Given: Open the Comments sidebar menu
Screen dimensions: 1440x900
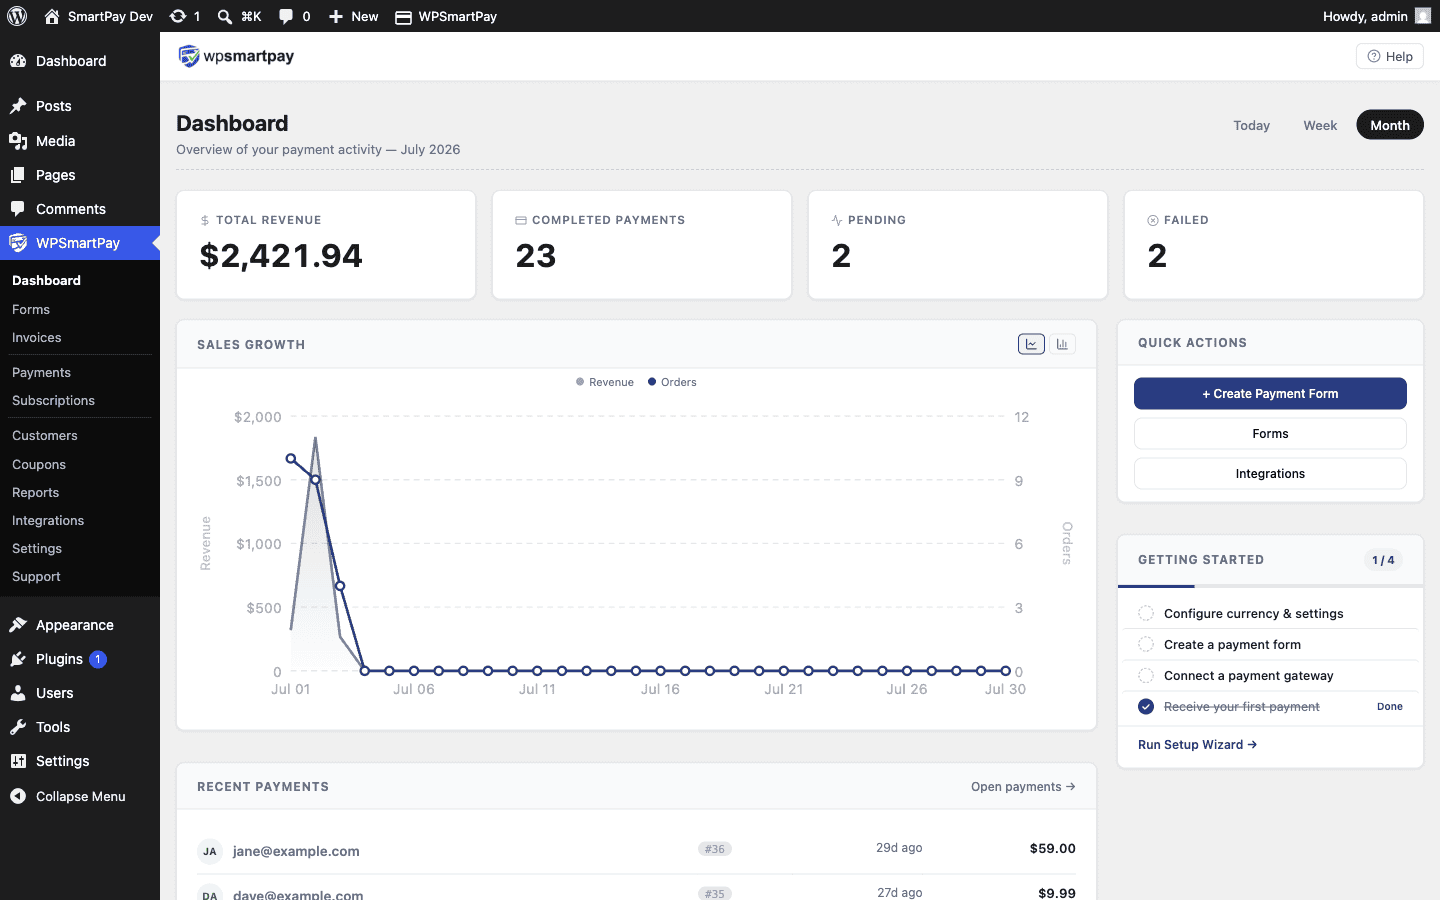Looking at the screenshot, I should [80, 209].
